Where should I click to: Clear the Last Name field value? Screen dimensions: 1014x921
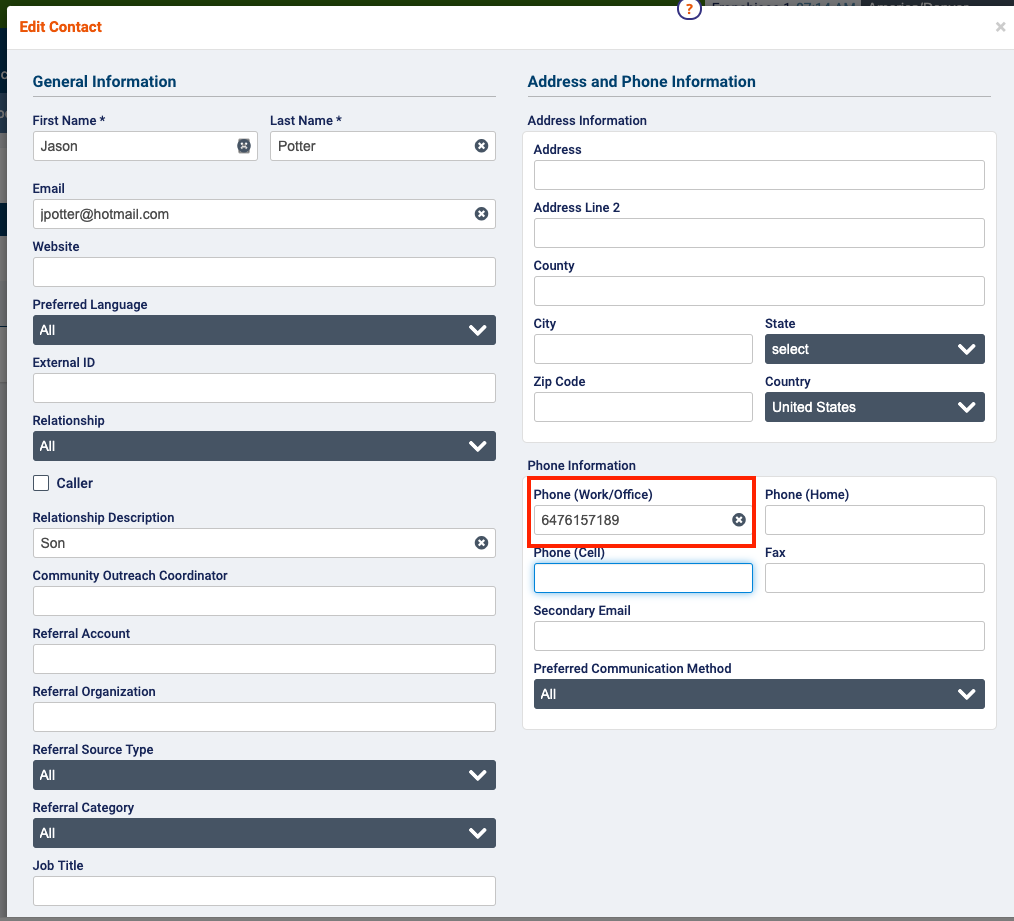(481, 146)
